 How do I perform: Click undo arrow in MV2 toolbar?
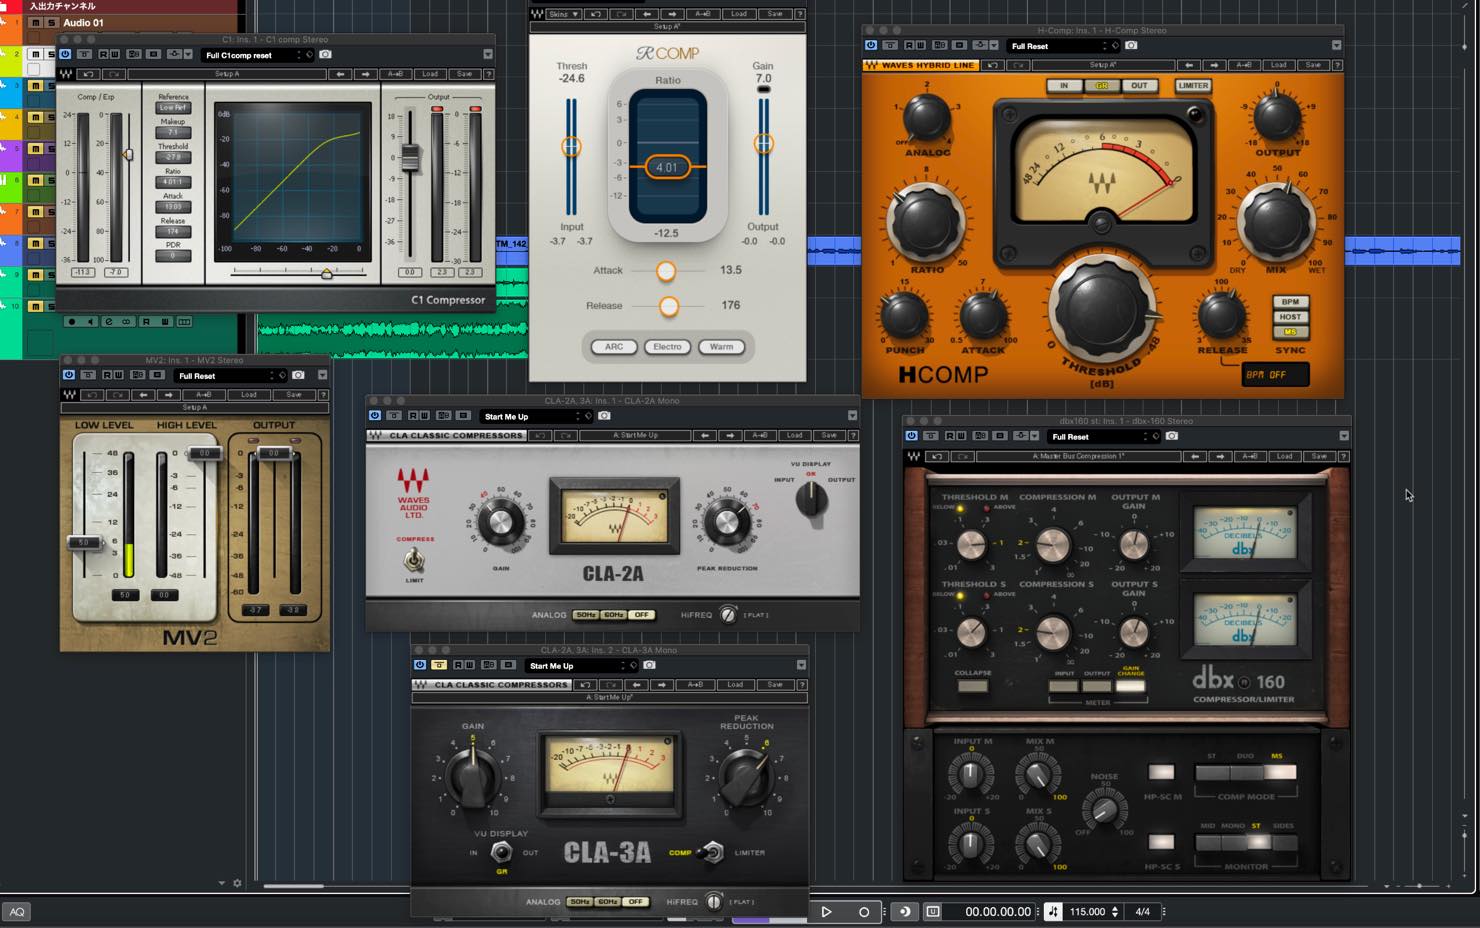[93, 395]
